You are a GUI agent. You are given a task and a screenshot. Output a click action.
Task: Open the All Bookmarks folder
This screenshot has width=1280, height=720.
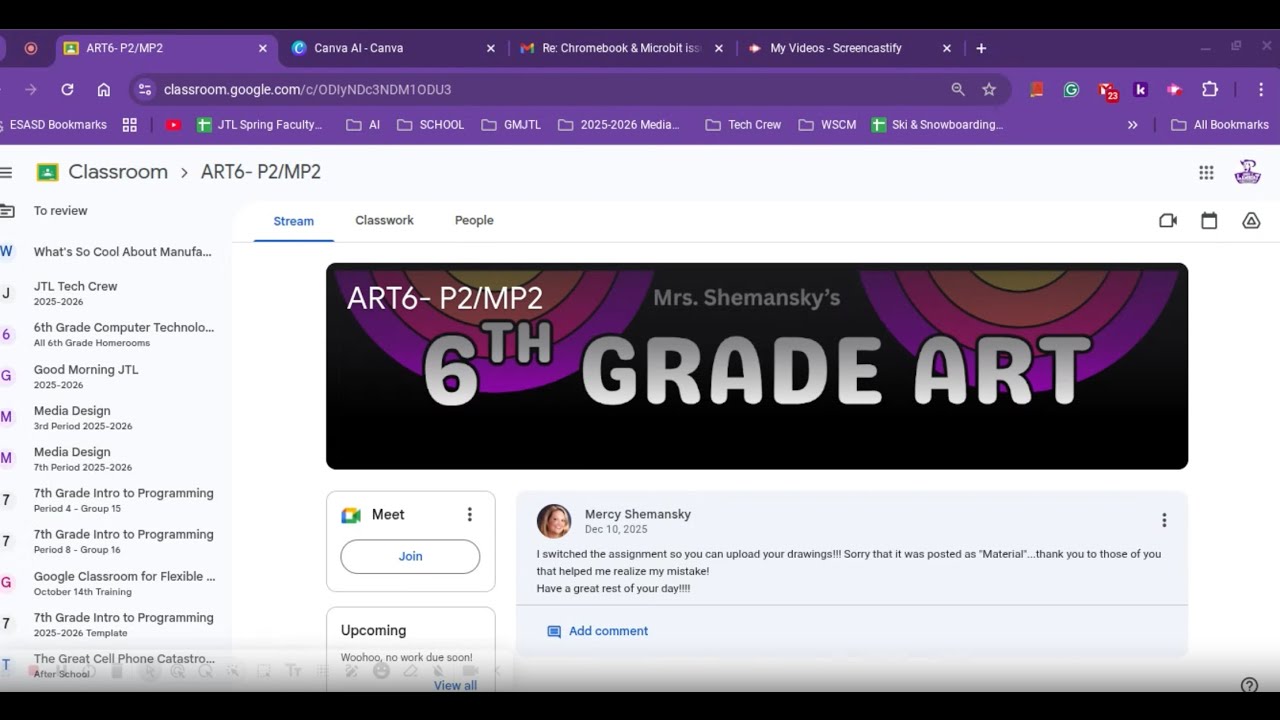pos(1219,125)
